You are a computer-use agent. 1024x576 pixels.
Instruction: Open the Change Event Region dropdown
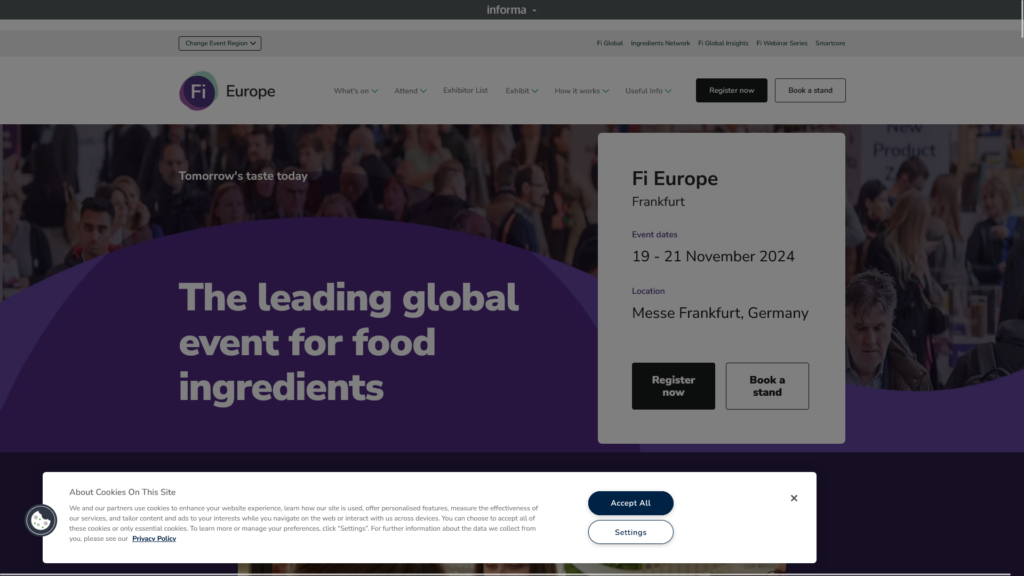tap(220, 43)
